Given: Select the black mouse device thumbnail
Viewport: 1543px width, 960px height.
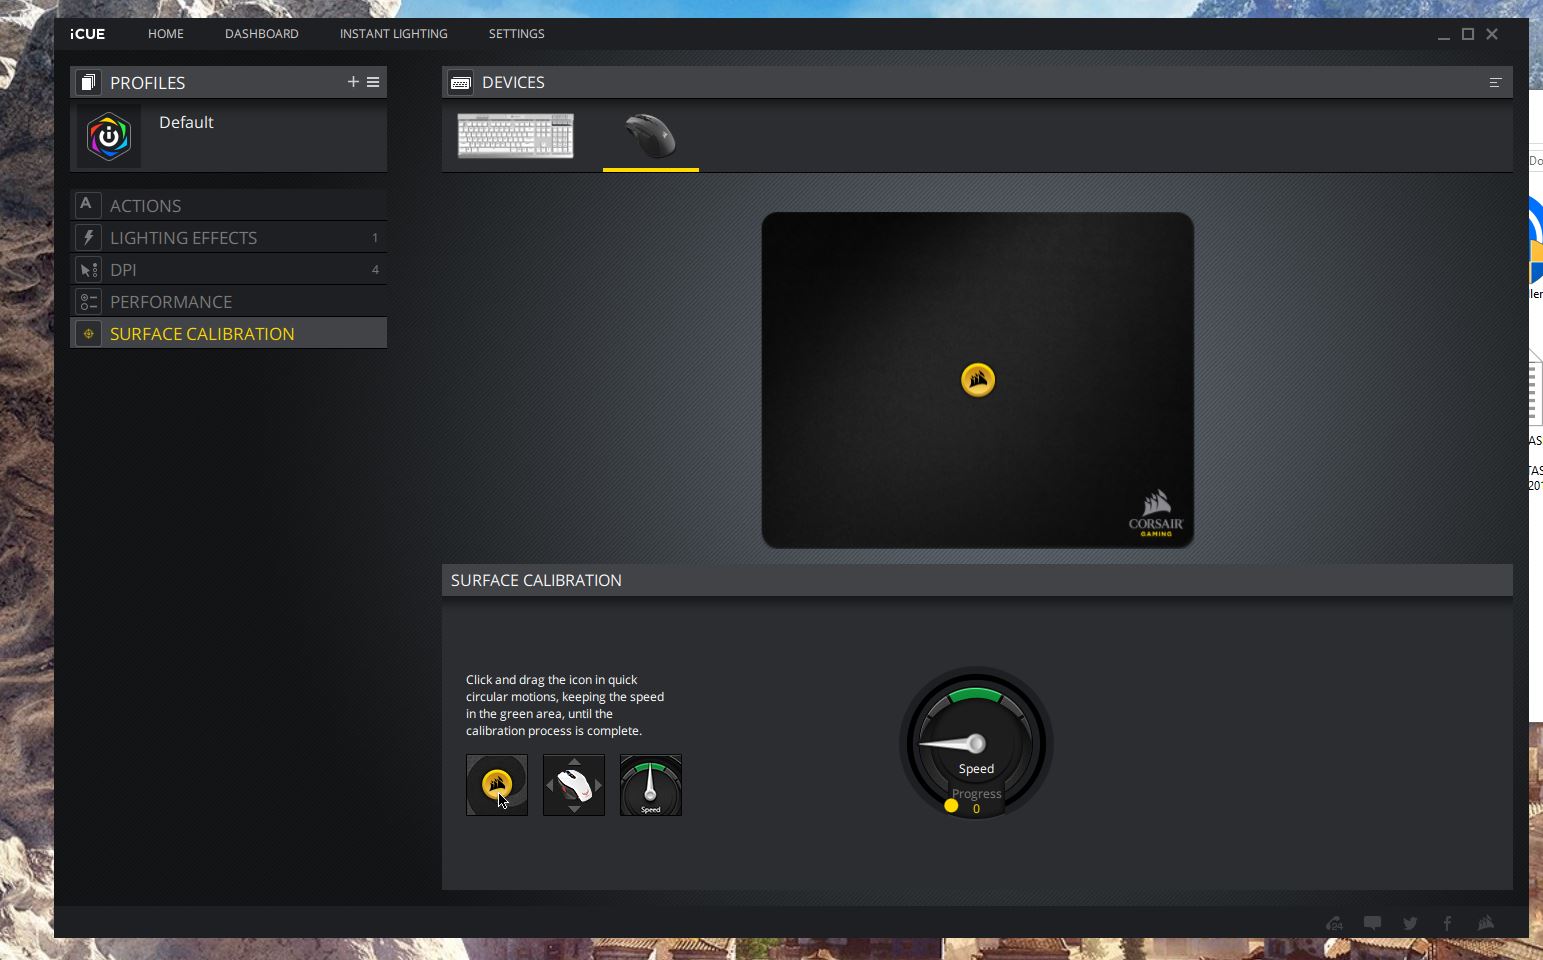Looking at the screenshot, I should (x=651, y=136).
